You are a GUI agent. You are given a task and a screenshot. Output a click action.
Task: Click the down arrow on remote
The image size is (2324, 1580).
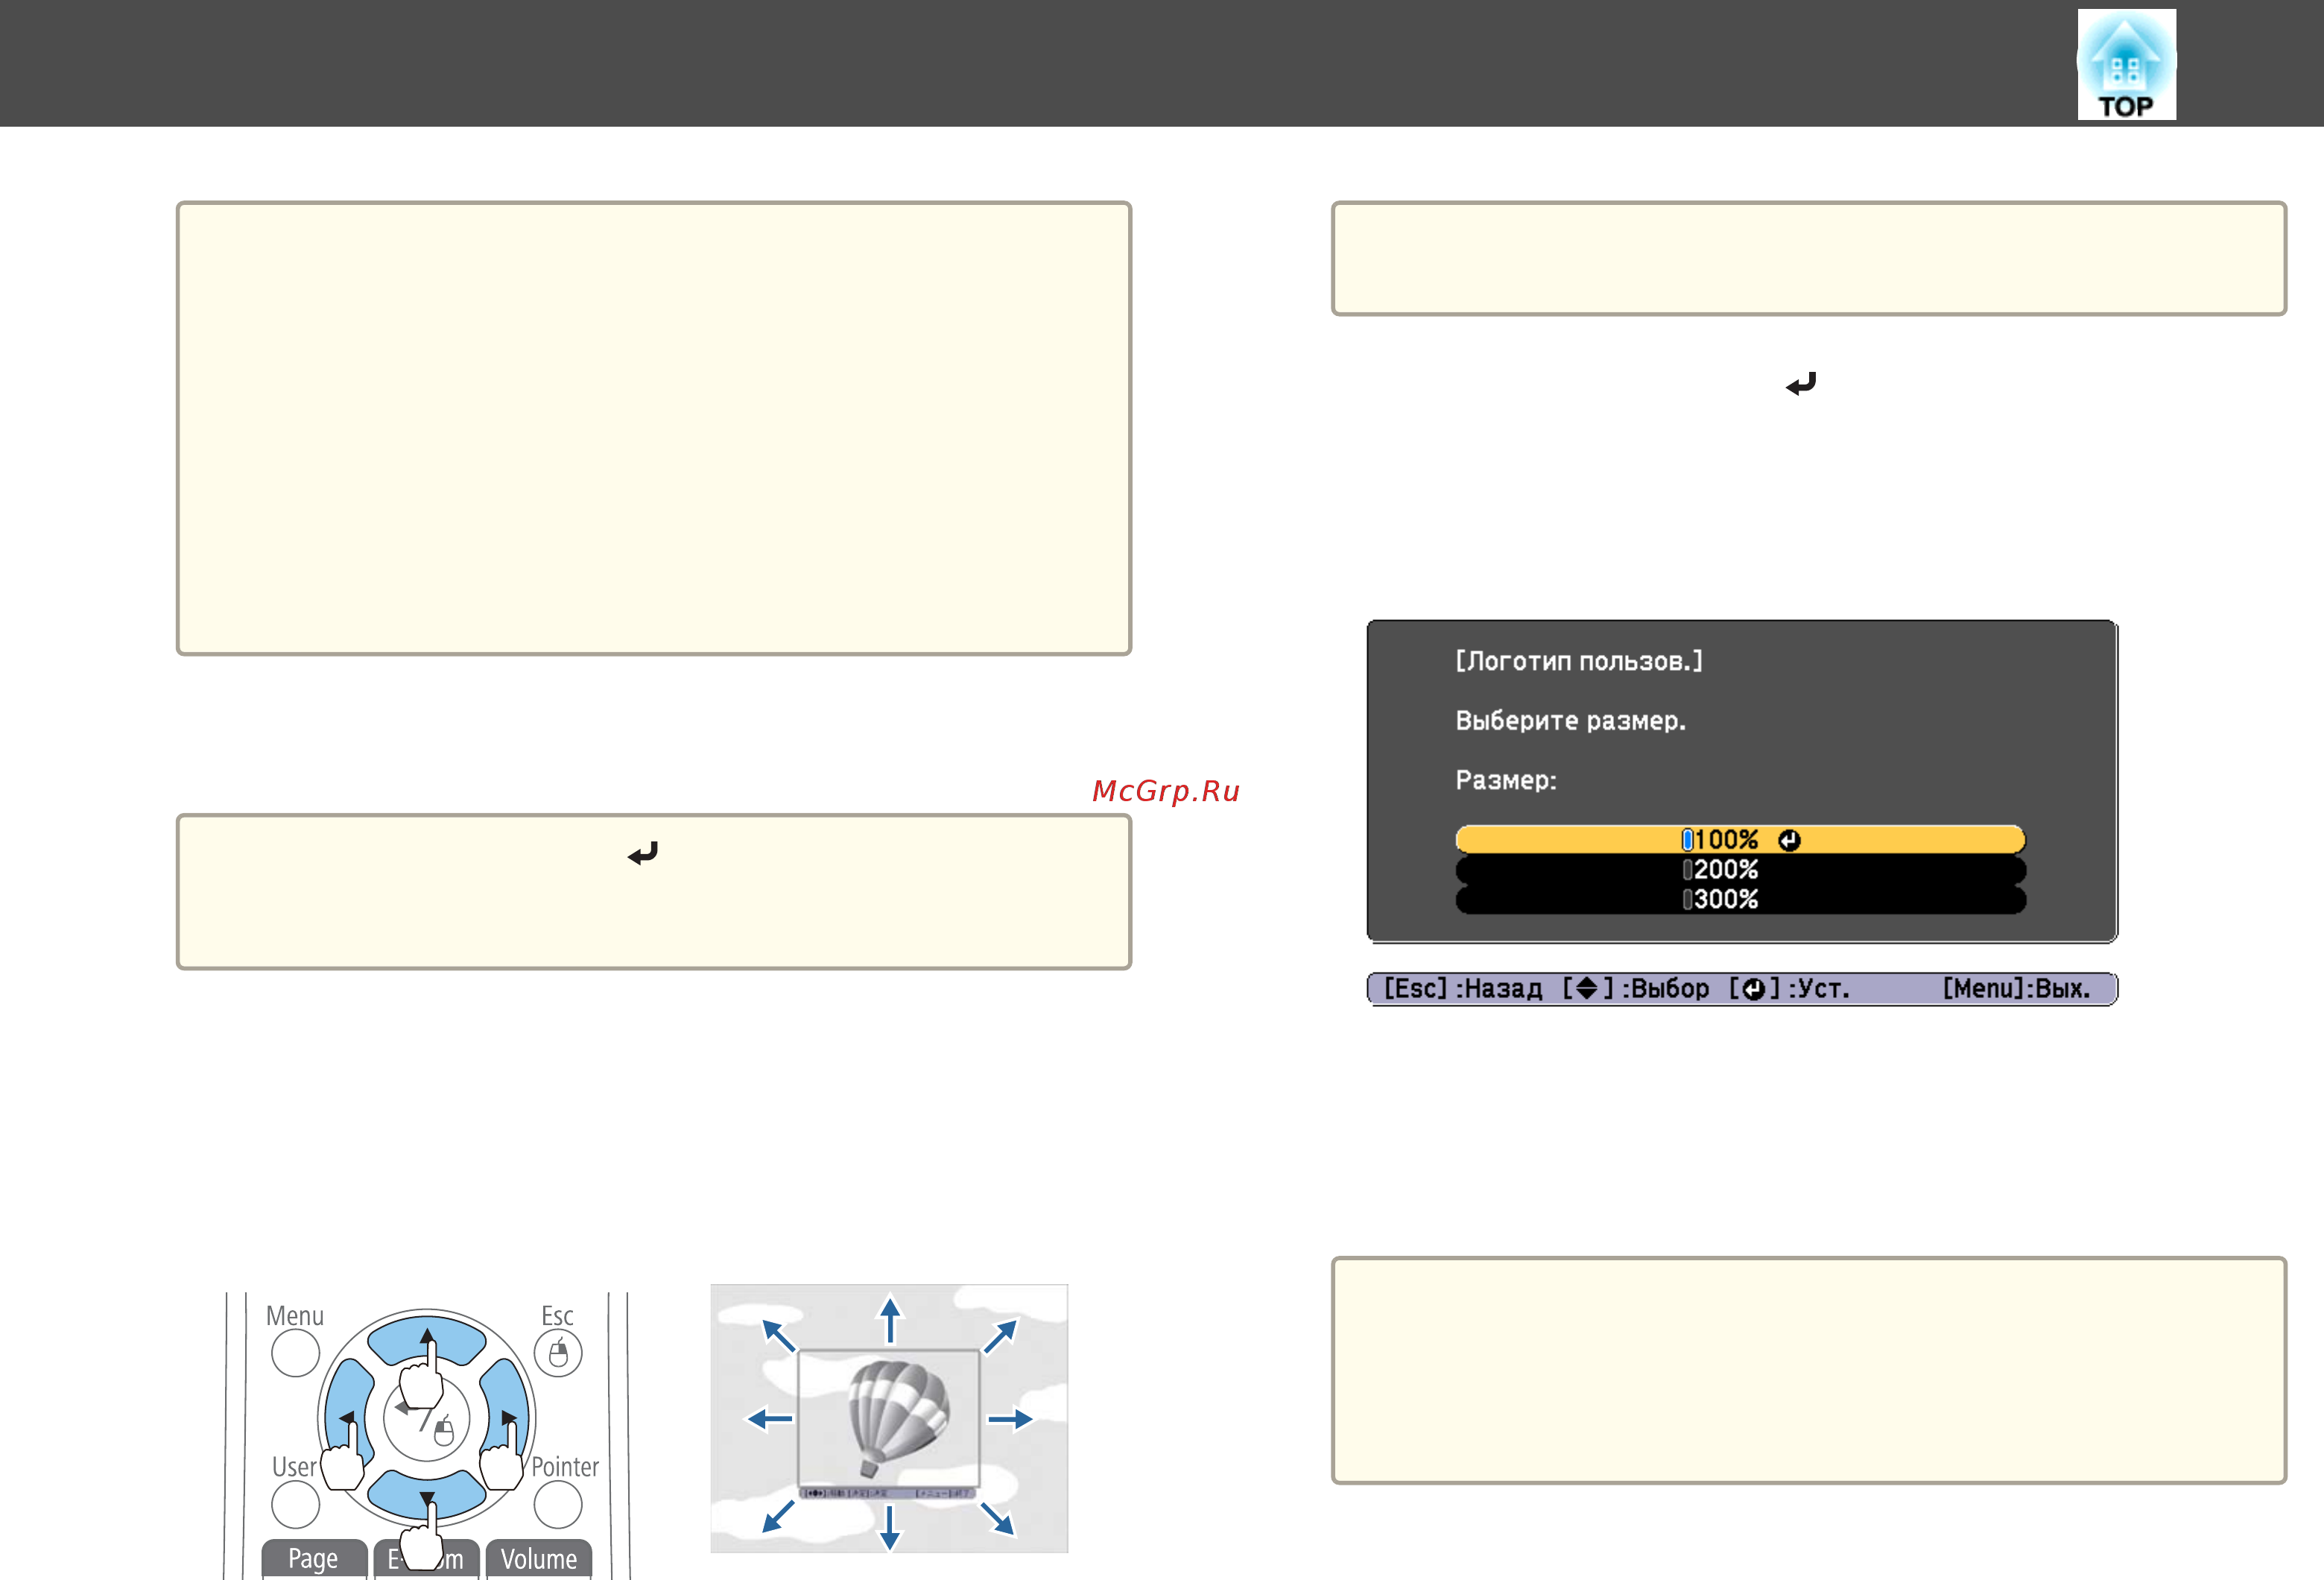point(427,1496)
